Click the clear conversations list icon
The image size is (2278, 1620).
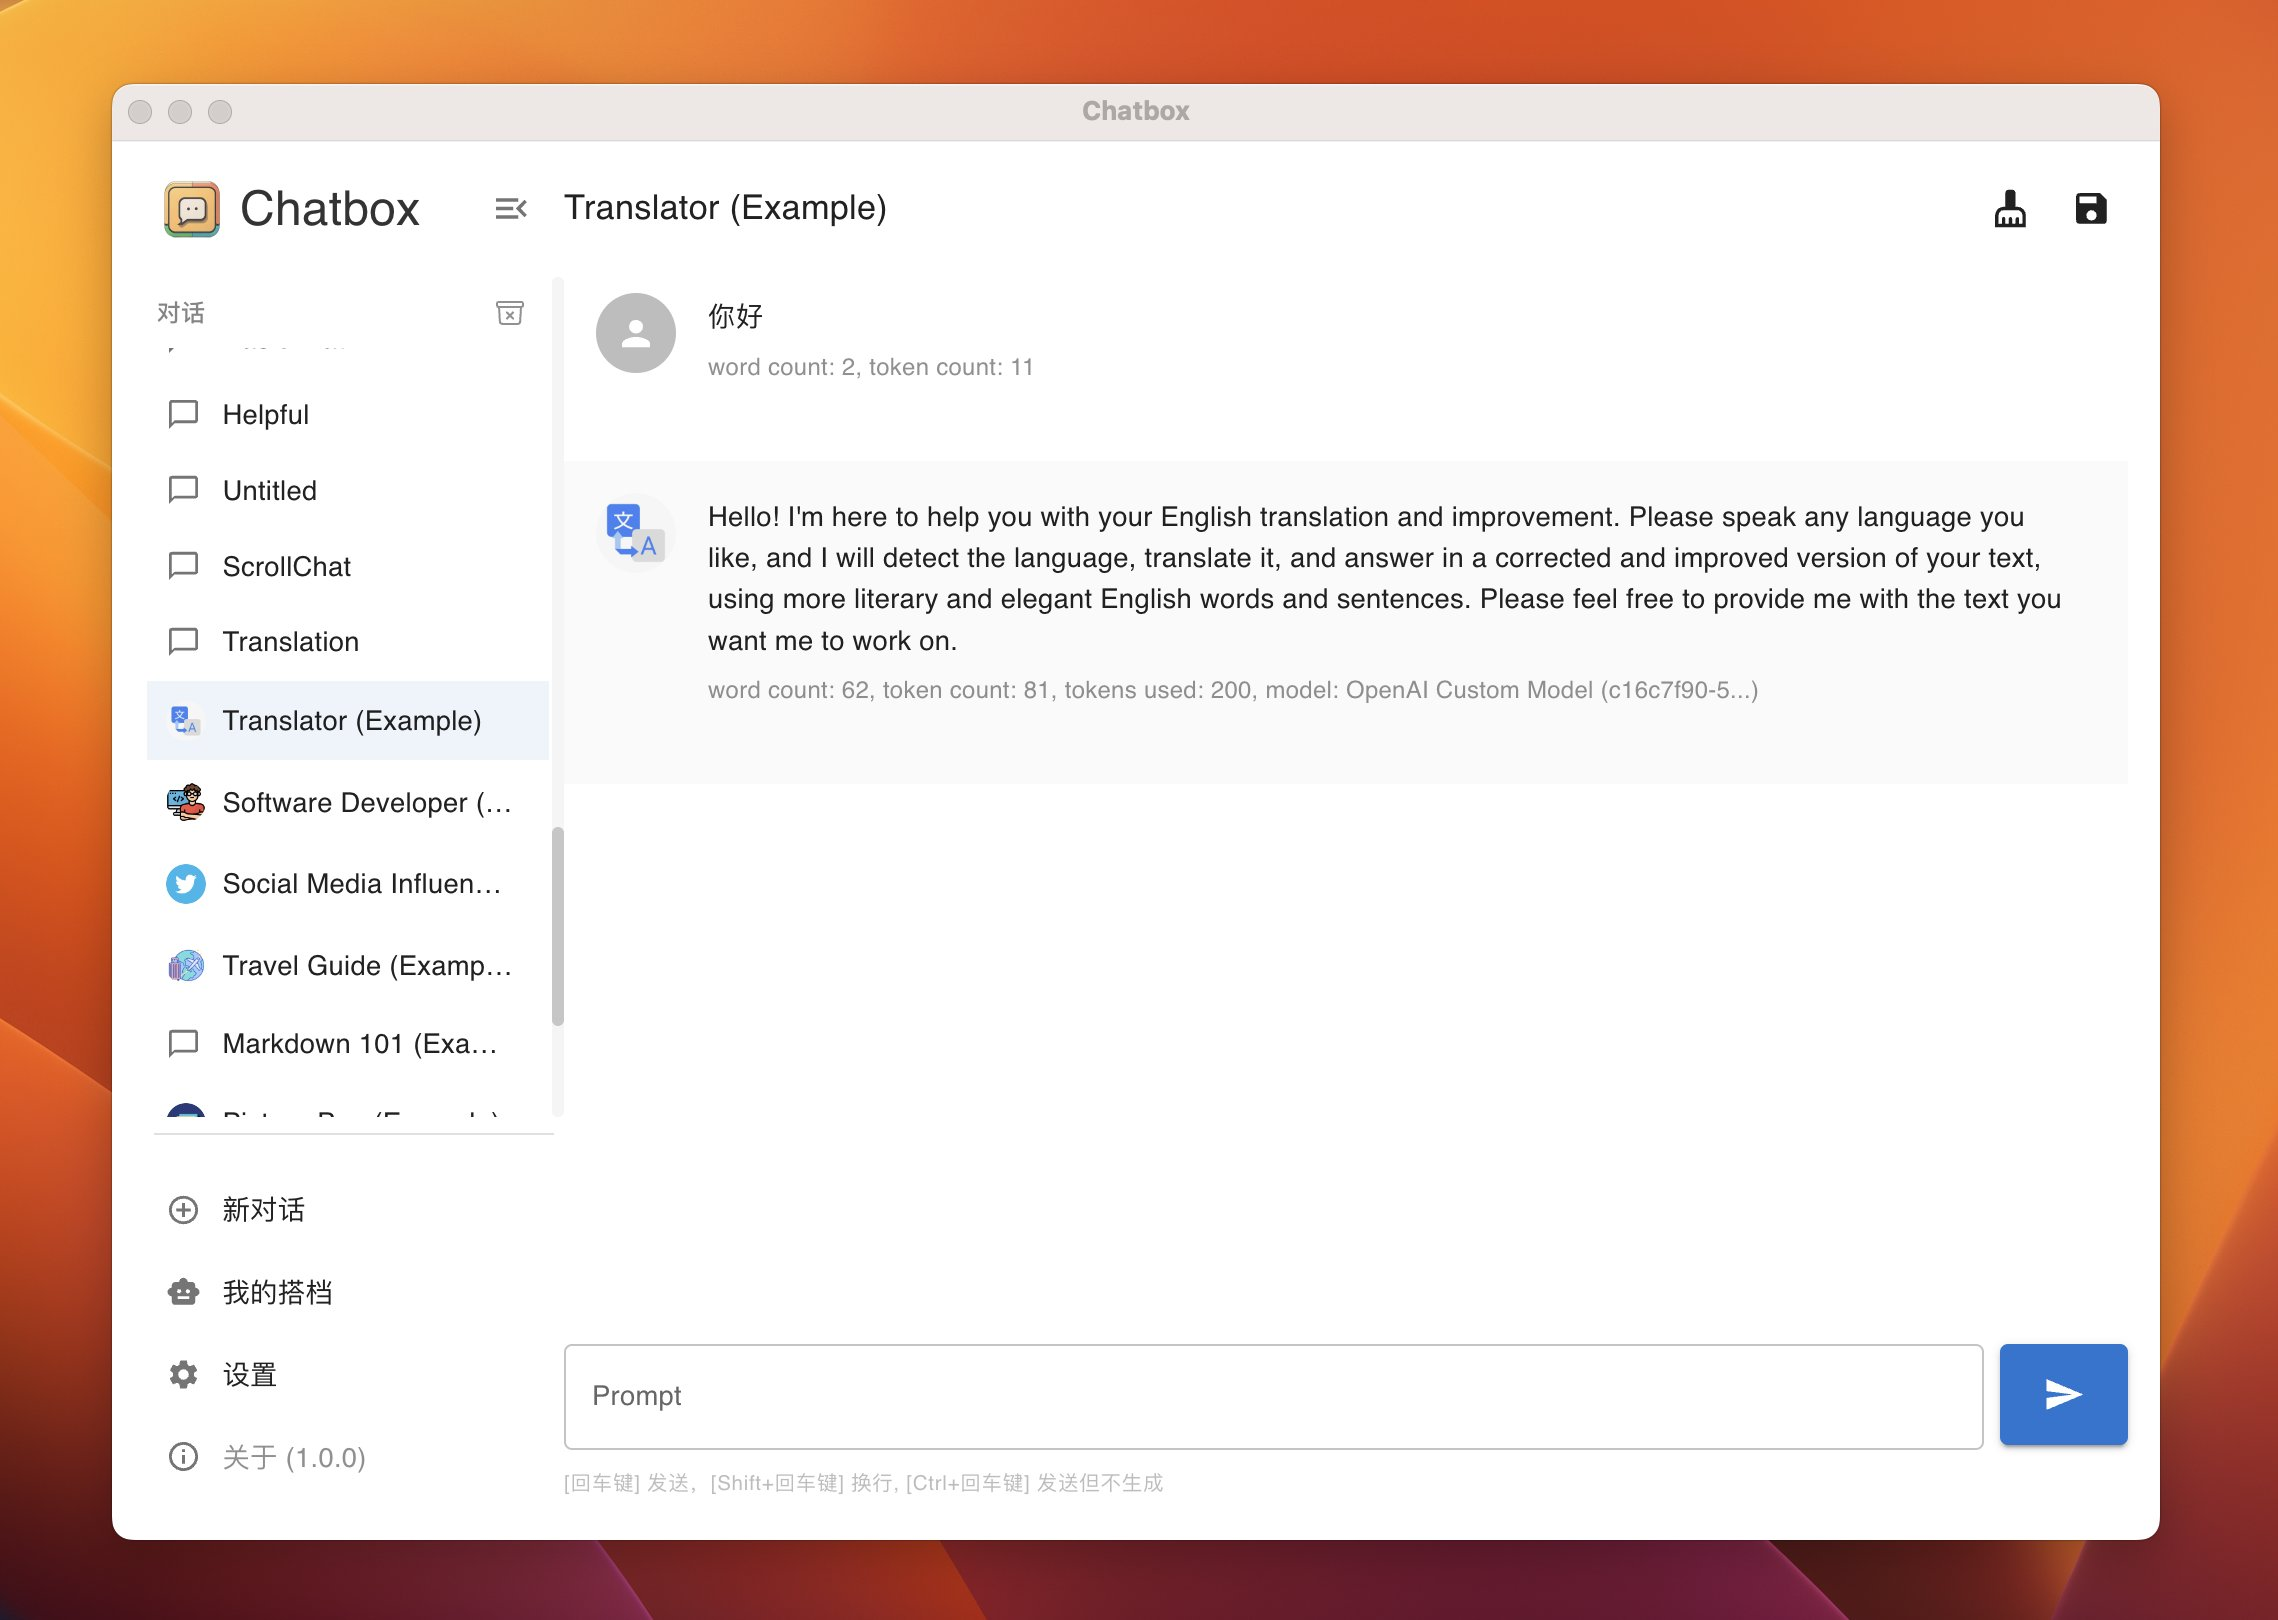click(510, 313)
